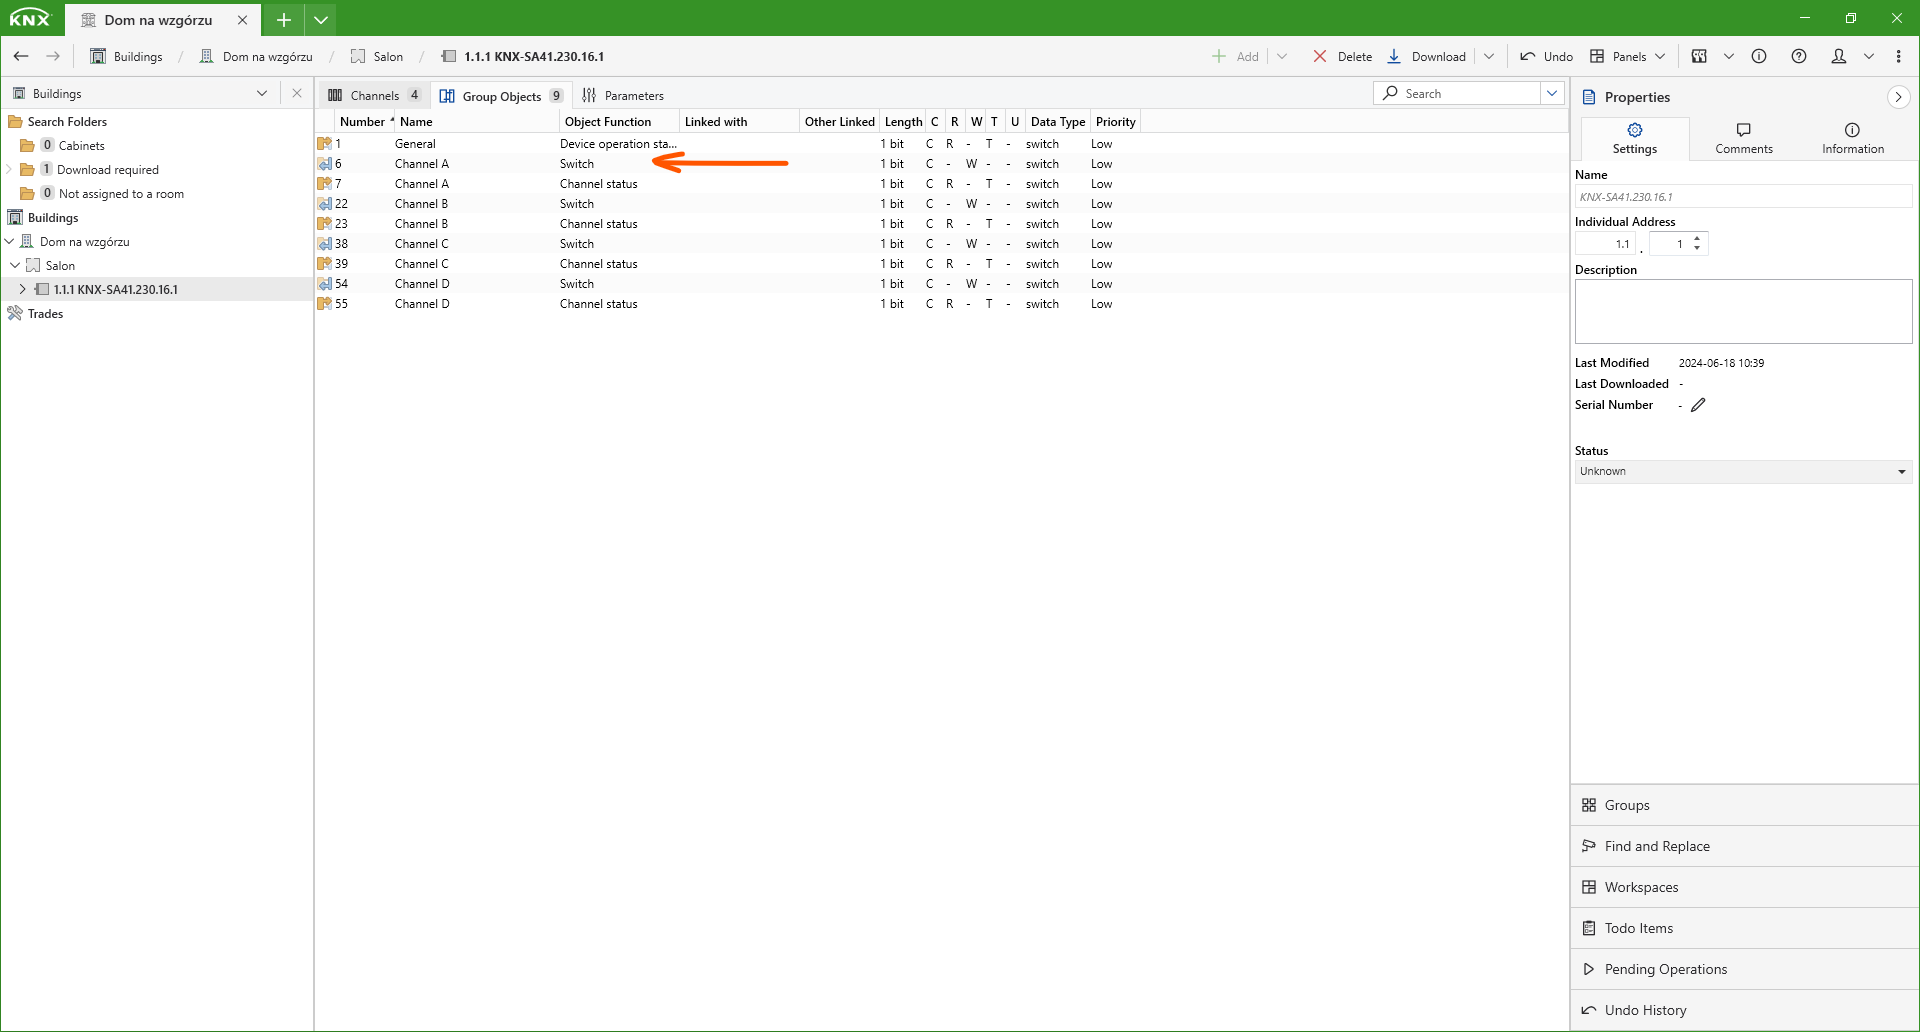
Task: Switch to the Channels tab
Action: point(374,95)
